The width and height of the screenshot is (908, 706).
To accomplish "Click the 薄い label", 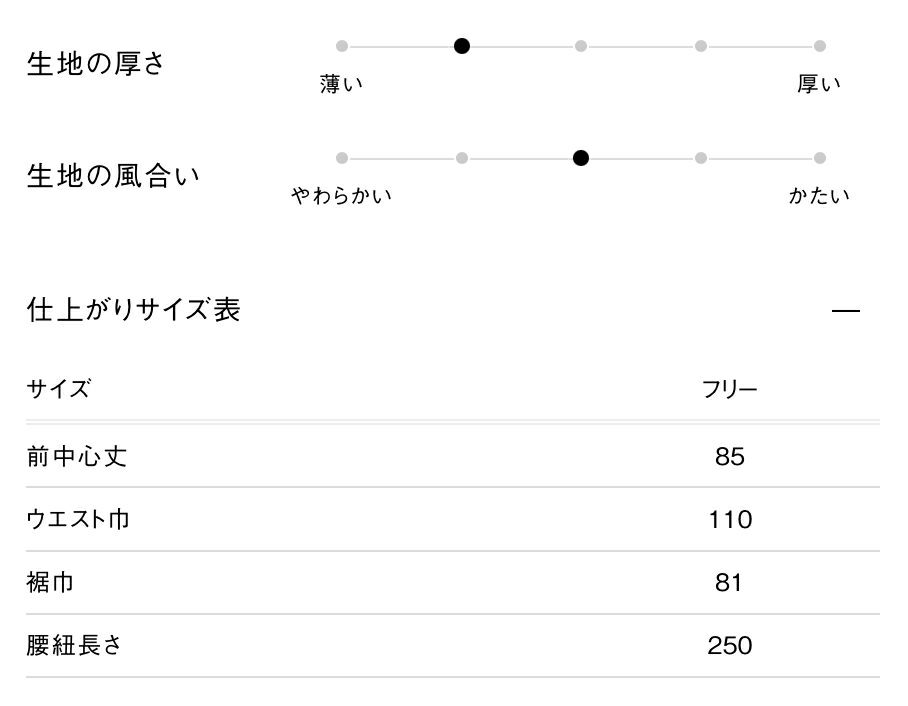I will click(341, 84).
